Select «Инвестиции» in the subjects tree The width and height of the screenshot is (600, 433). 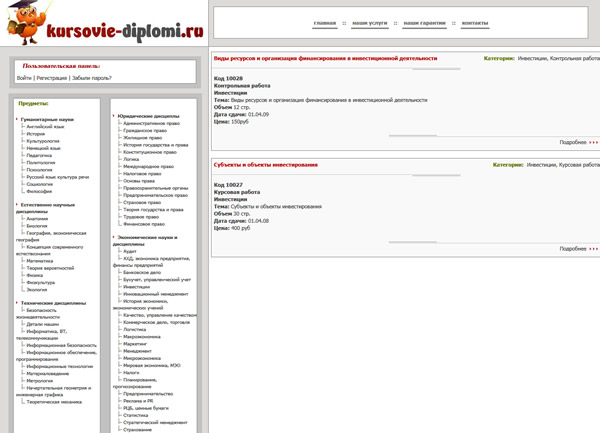coord(137,287)
